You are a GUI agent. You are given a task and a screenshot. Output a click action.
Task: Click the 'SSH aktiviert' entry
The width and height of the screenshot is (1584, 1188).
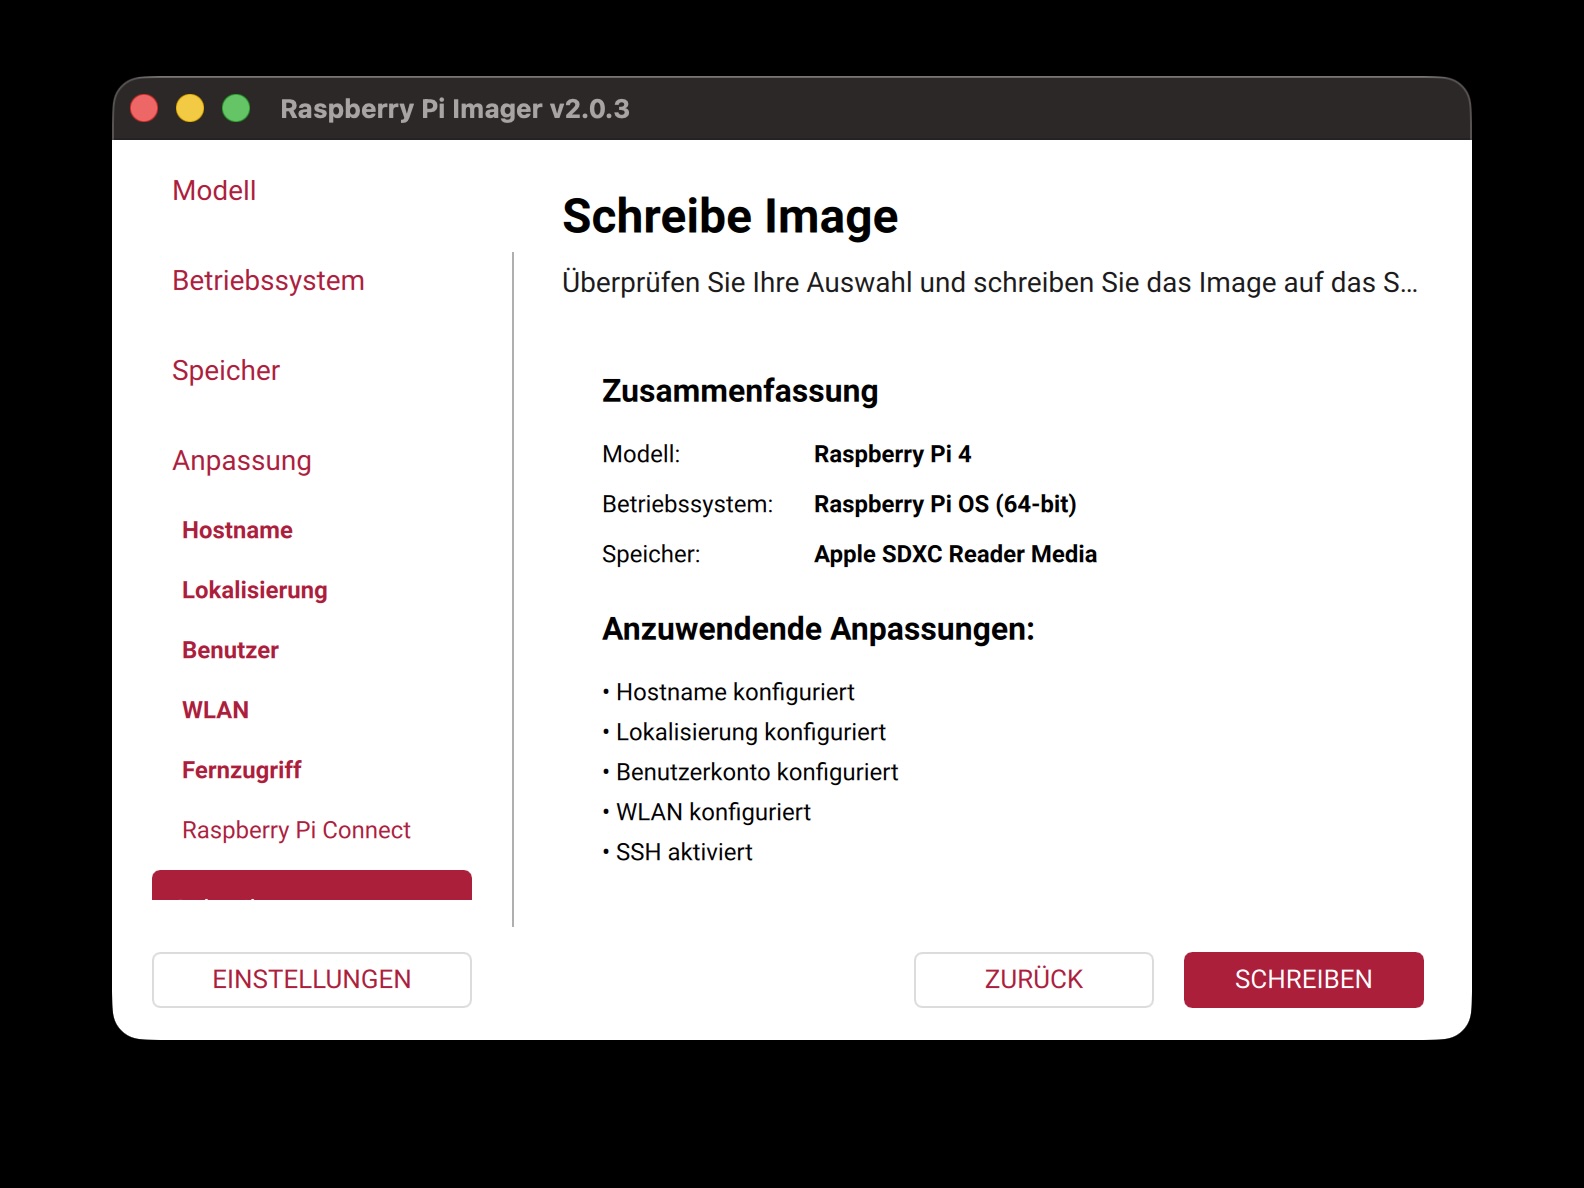tap(677, 852)
